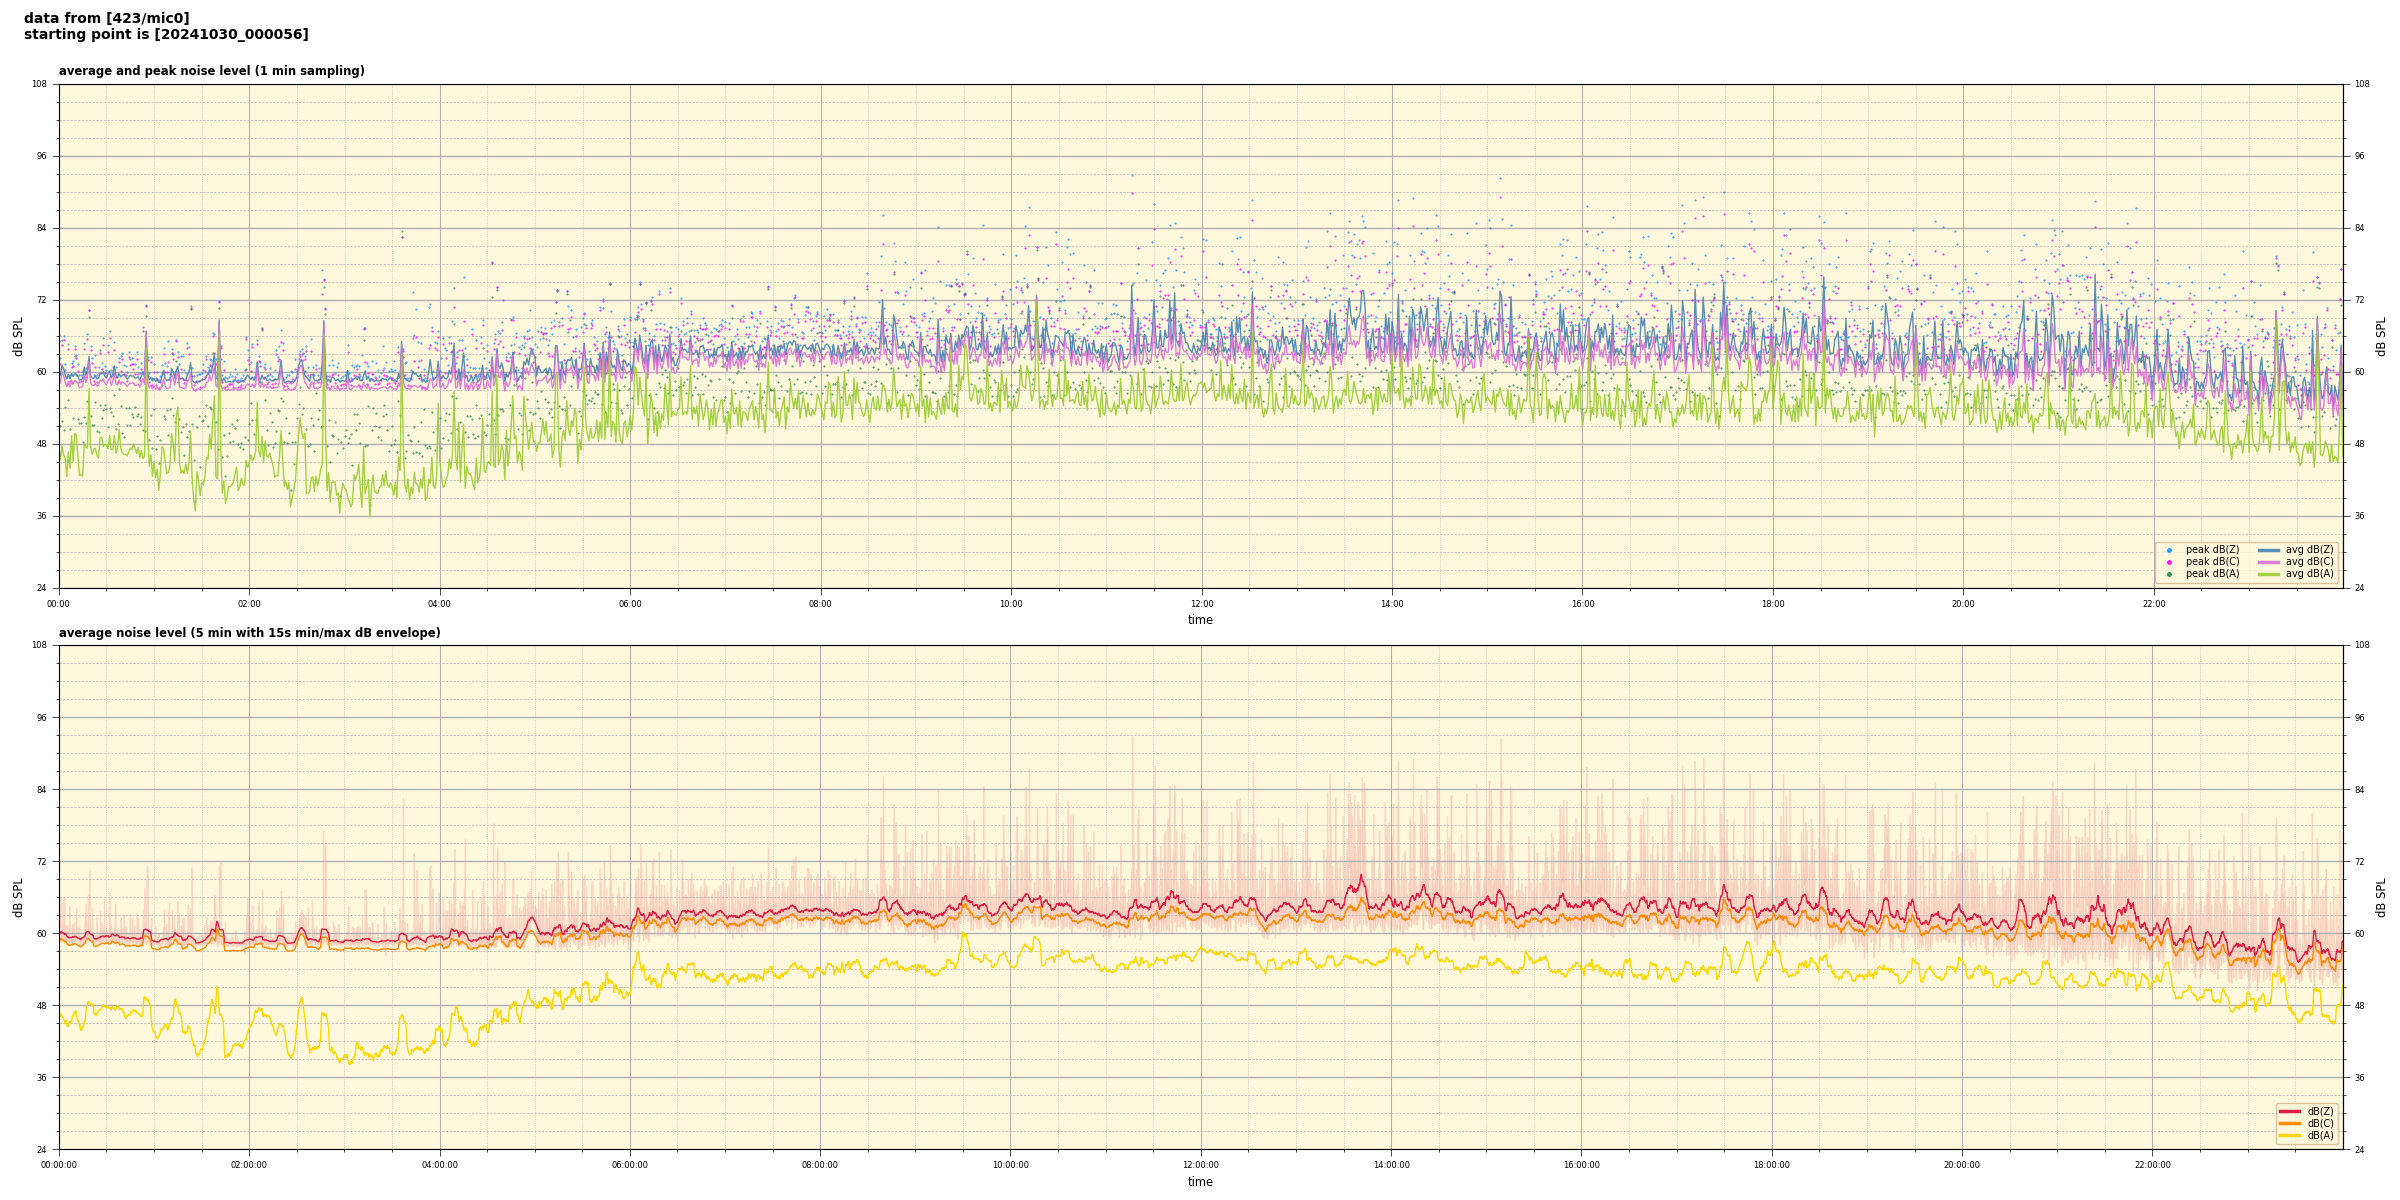
Task: Click the 'data from [423/mic0]' header text
Action: click(107, 18)
